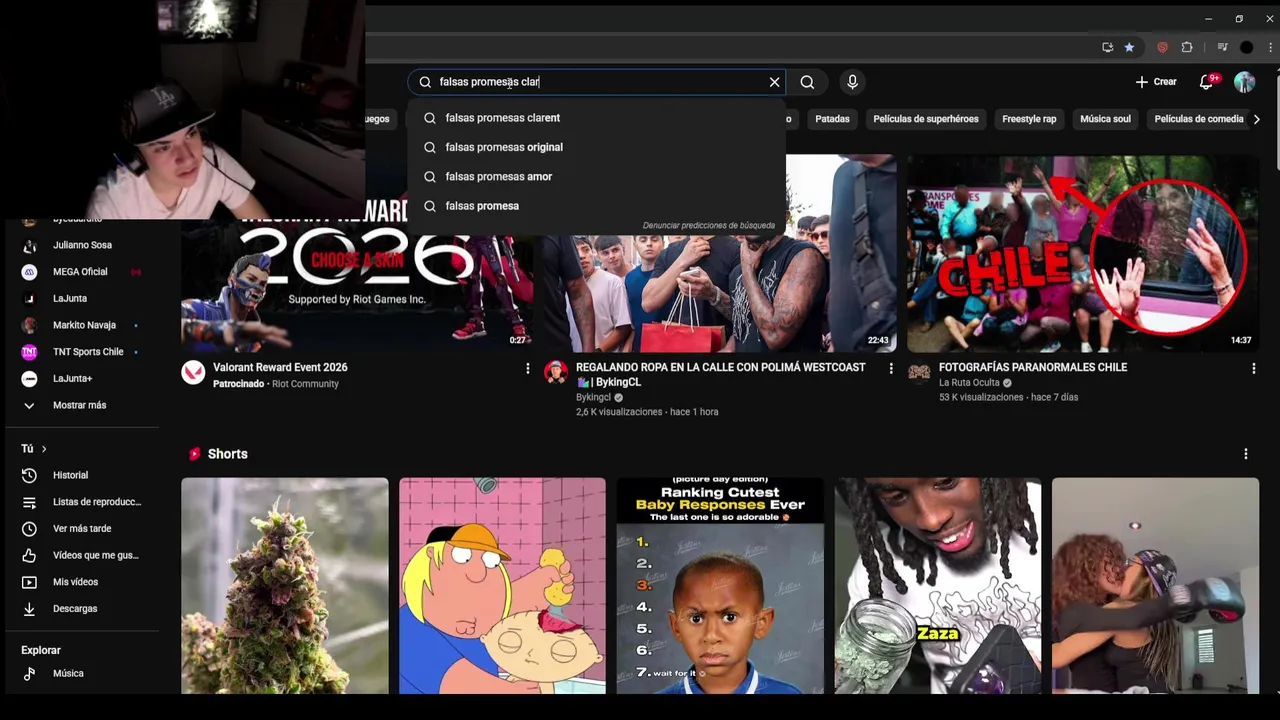
Task: Open the browser three-dot menu
Action: pos(1269,47)
